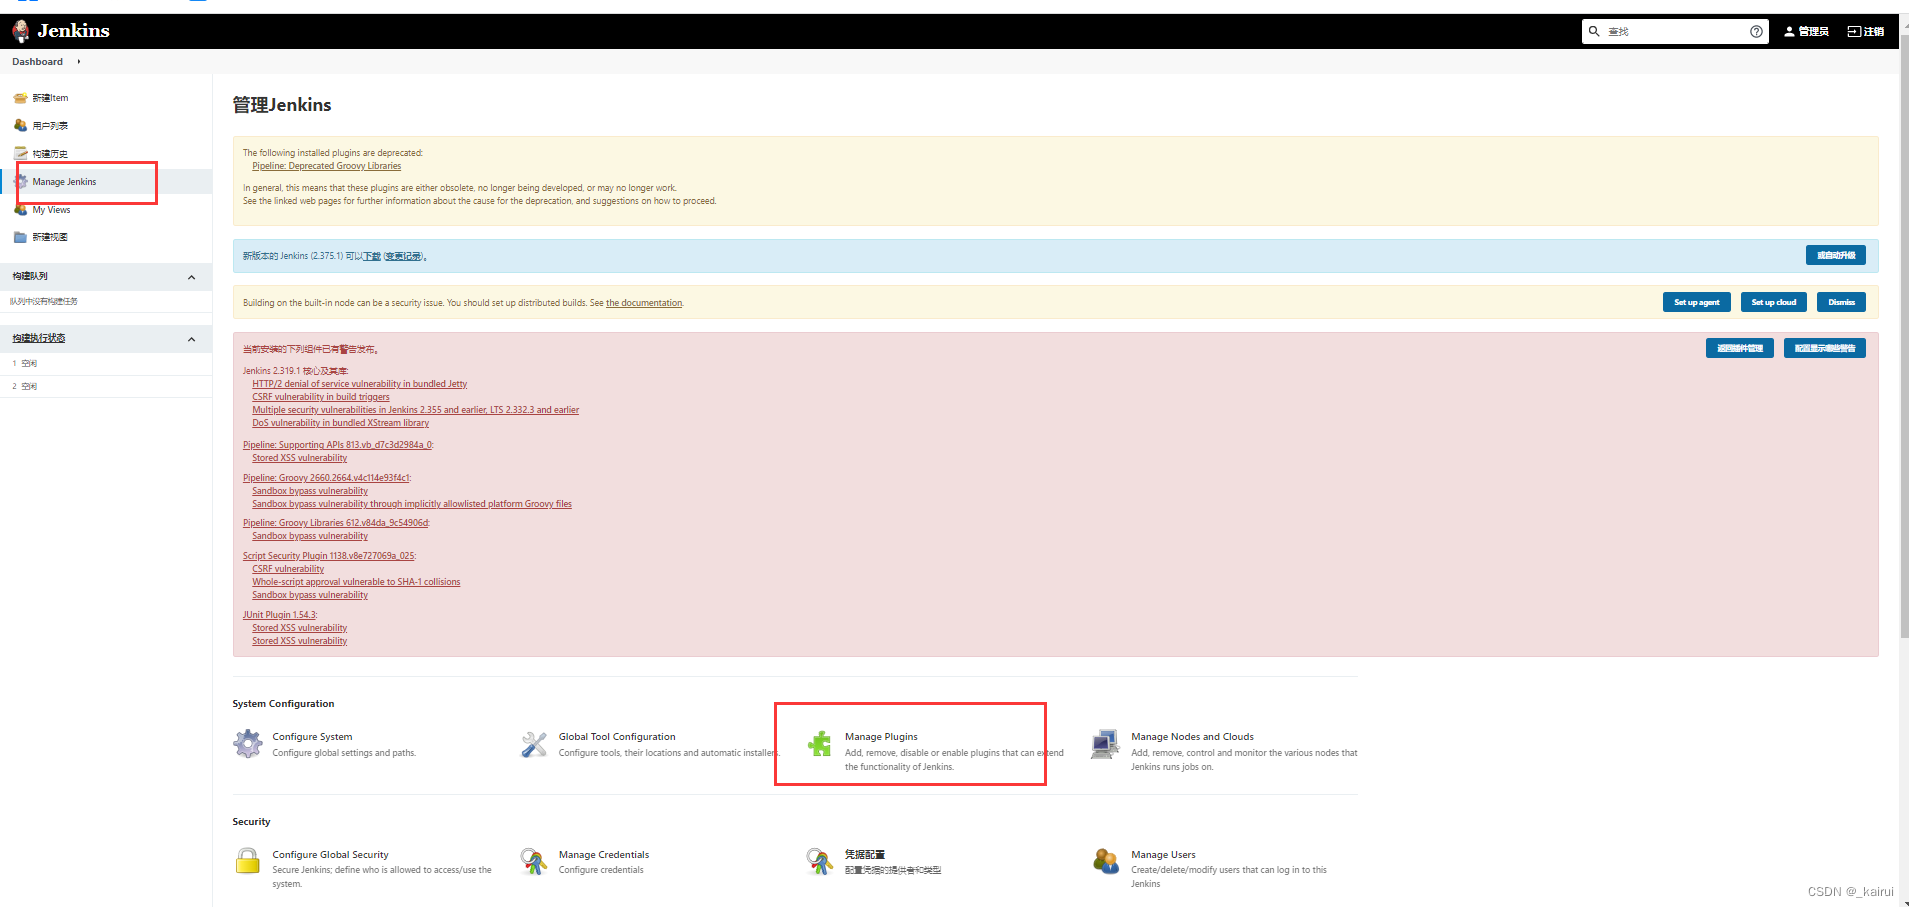Collapse the 构建队列 panel
This screenshot has width=1909, height=907.
pyautogui.click(x=191, y=277)
